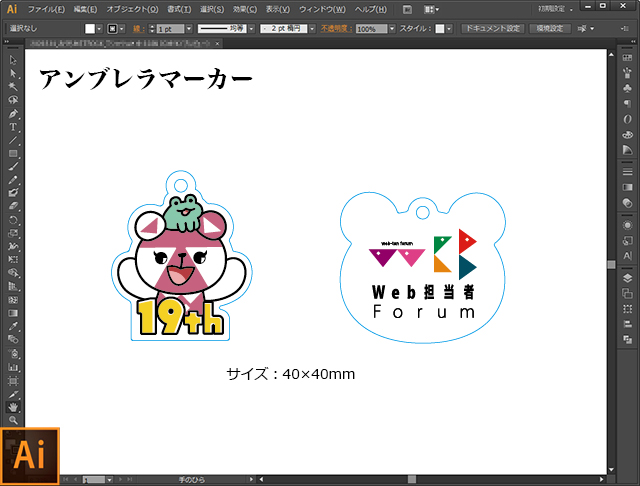
Task: Select the Rectangle tool
Action: point(13,153)
